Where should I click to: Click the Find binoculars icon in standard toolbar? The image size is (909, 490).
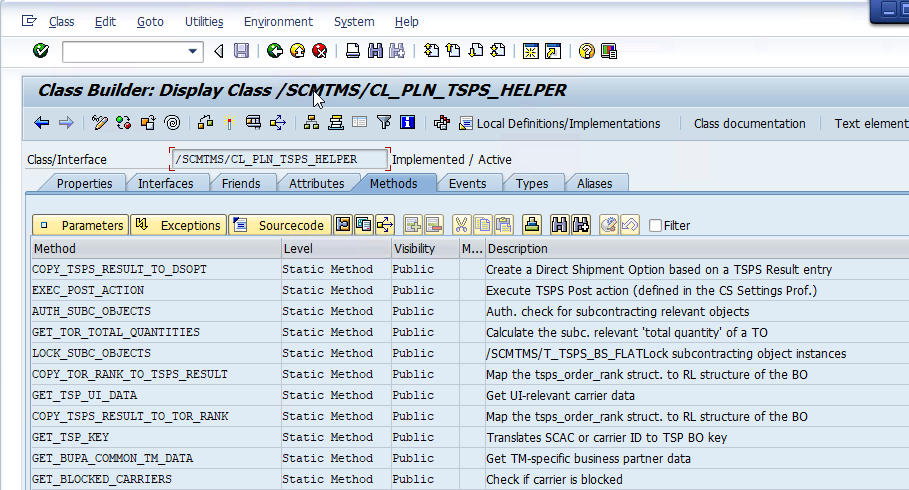pyautogui.click(x=375, y=51)
